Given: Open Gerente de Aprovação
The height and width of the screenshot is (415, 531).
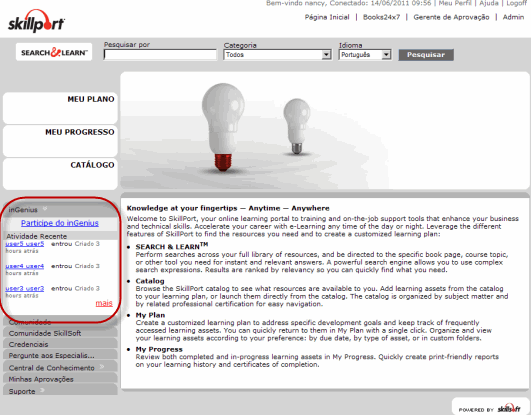Looking at the screenshot, I should [451, 17].
